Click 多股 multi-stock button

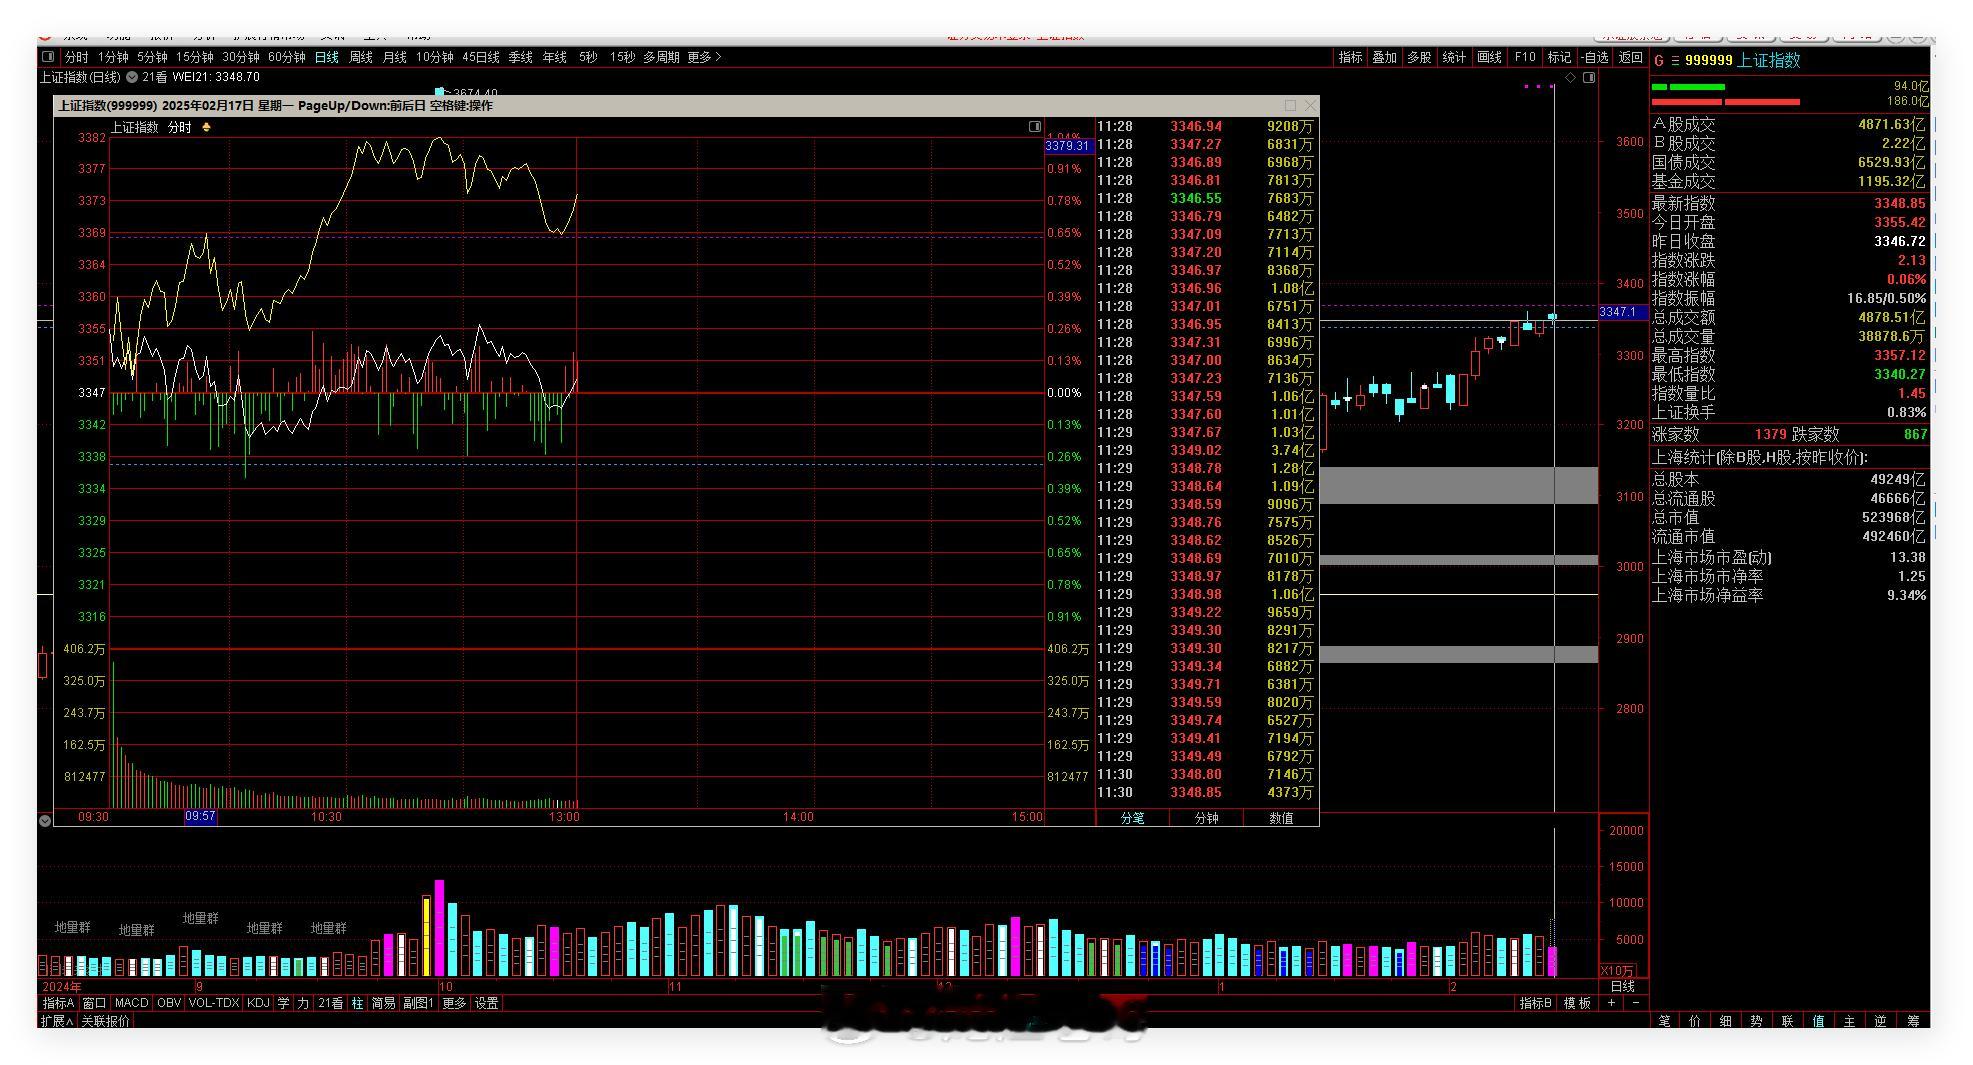tap(1420, 57)
